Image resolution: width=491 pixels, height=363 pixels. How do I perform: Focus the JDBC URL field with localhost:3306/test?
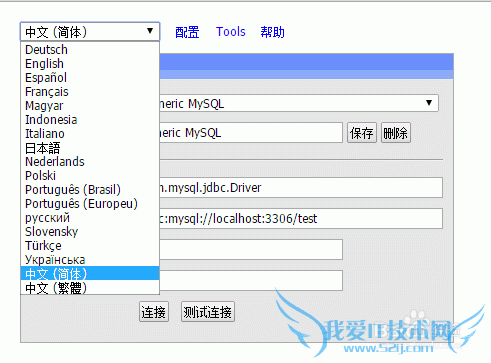pos(301,219)
